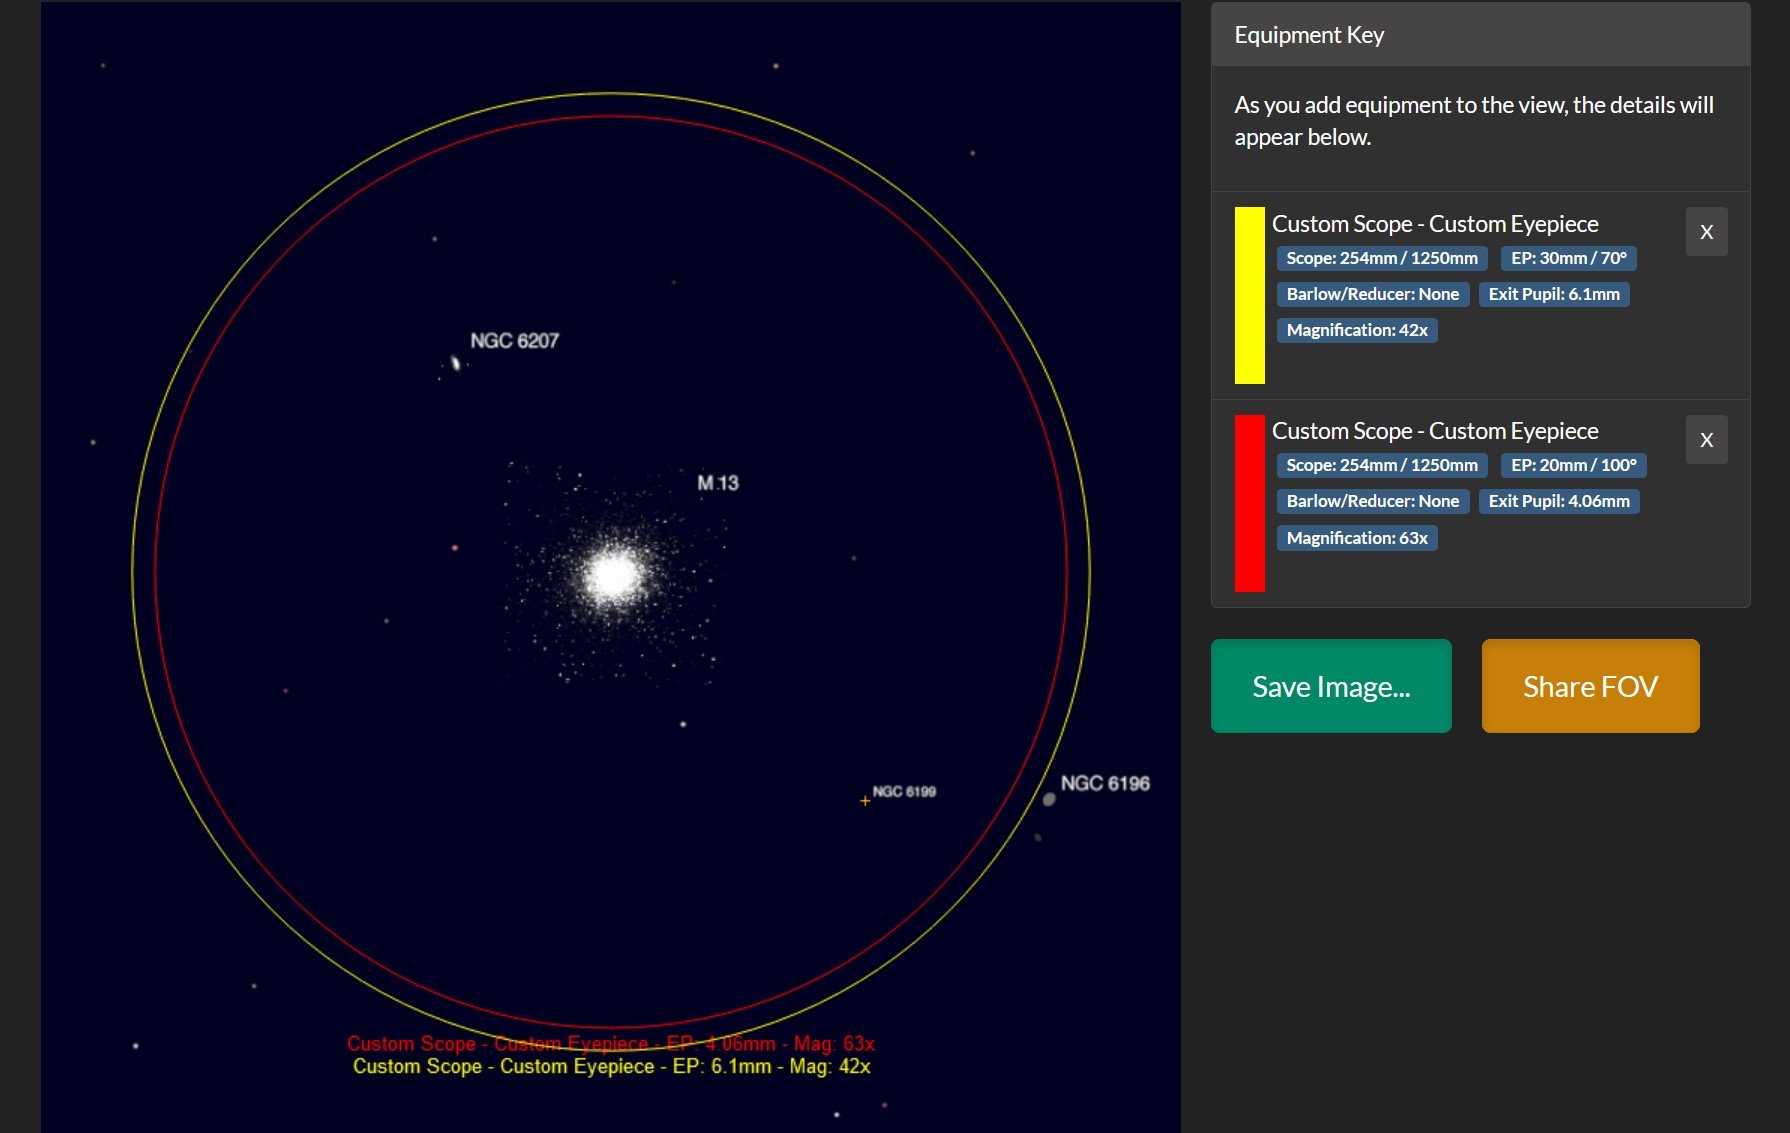Click the red caption with Mag: 63x
The width and height of the screenshot is (1790, 1133).
611,1043
